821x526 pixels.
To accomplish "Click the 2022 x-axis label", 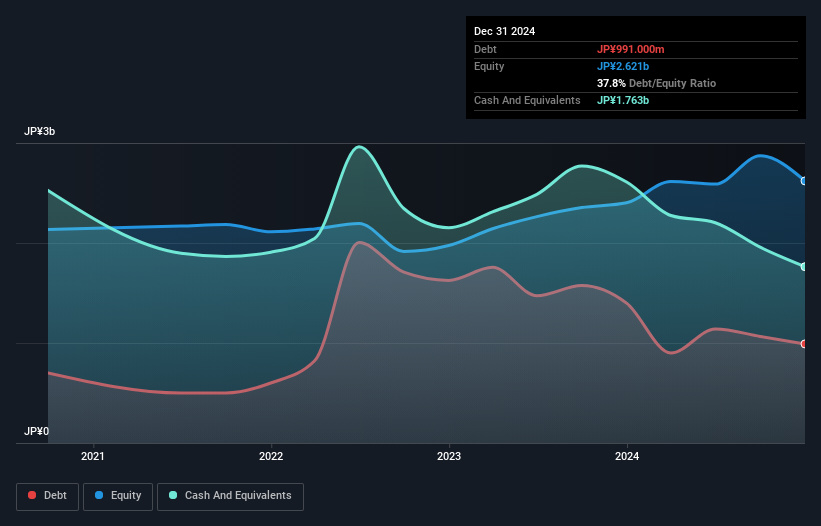I will point(271,456).
